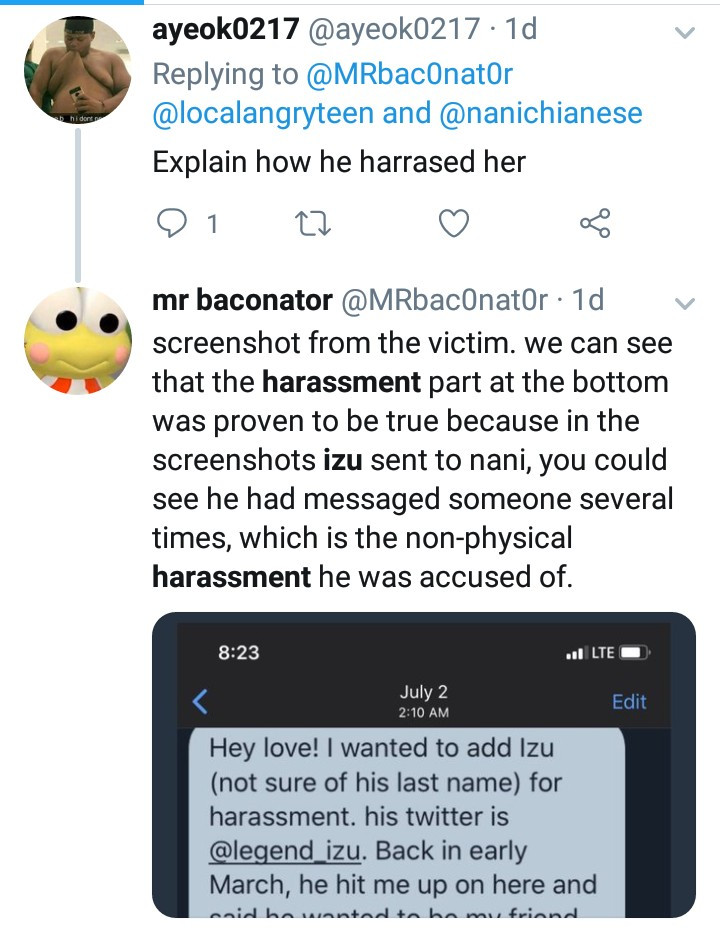Open mr baconator's display name profile
Viewport: 720px width, 933px height.
pos(242,300)
